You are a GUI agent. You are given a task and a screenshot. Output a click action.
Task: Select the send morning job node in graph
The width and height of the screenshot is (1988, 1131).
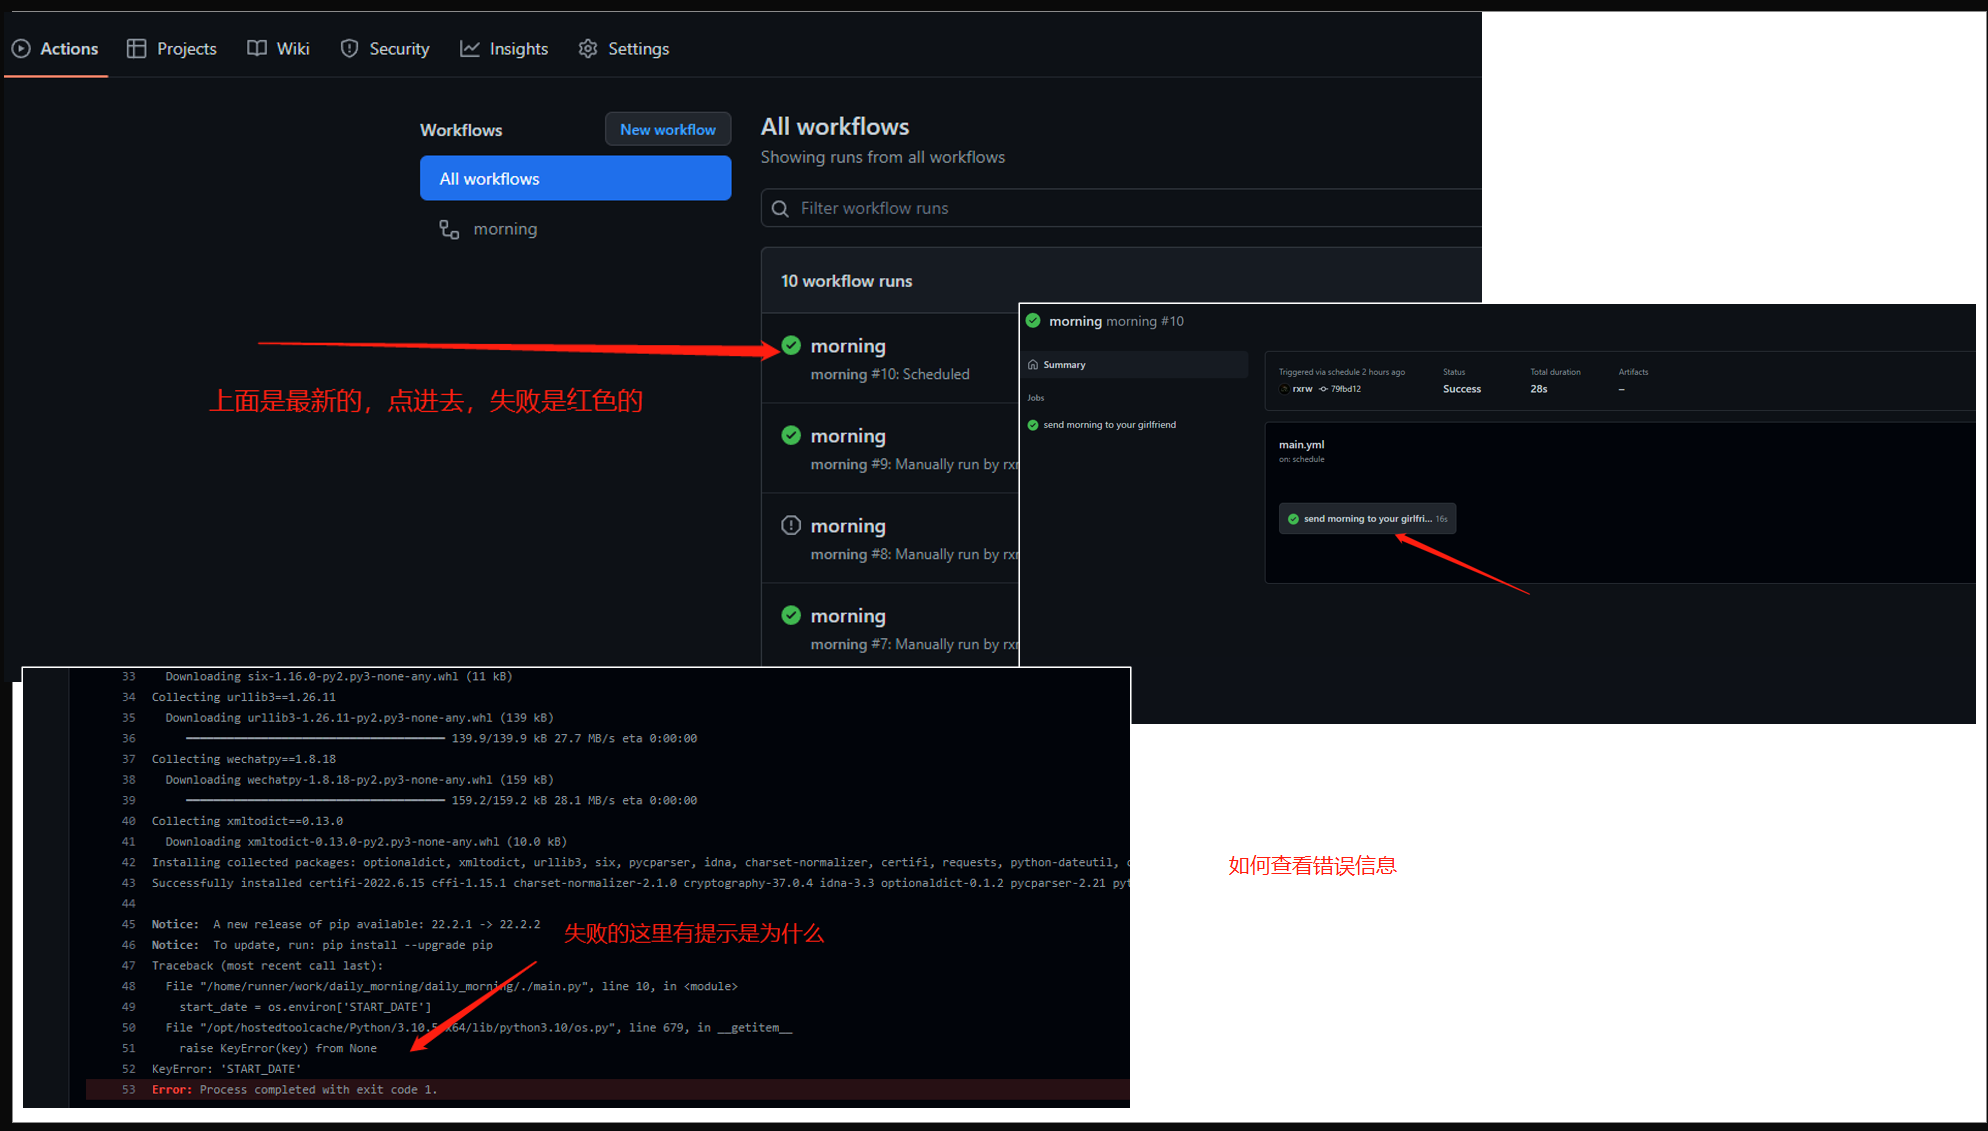pos(1366,518)
